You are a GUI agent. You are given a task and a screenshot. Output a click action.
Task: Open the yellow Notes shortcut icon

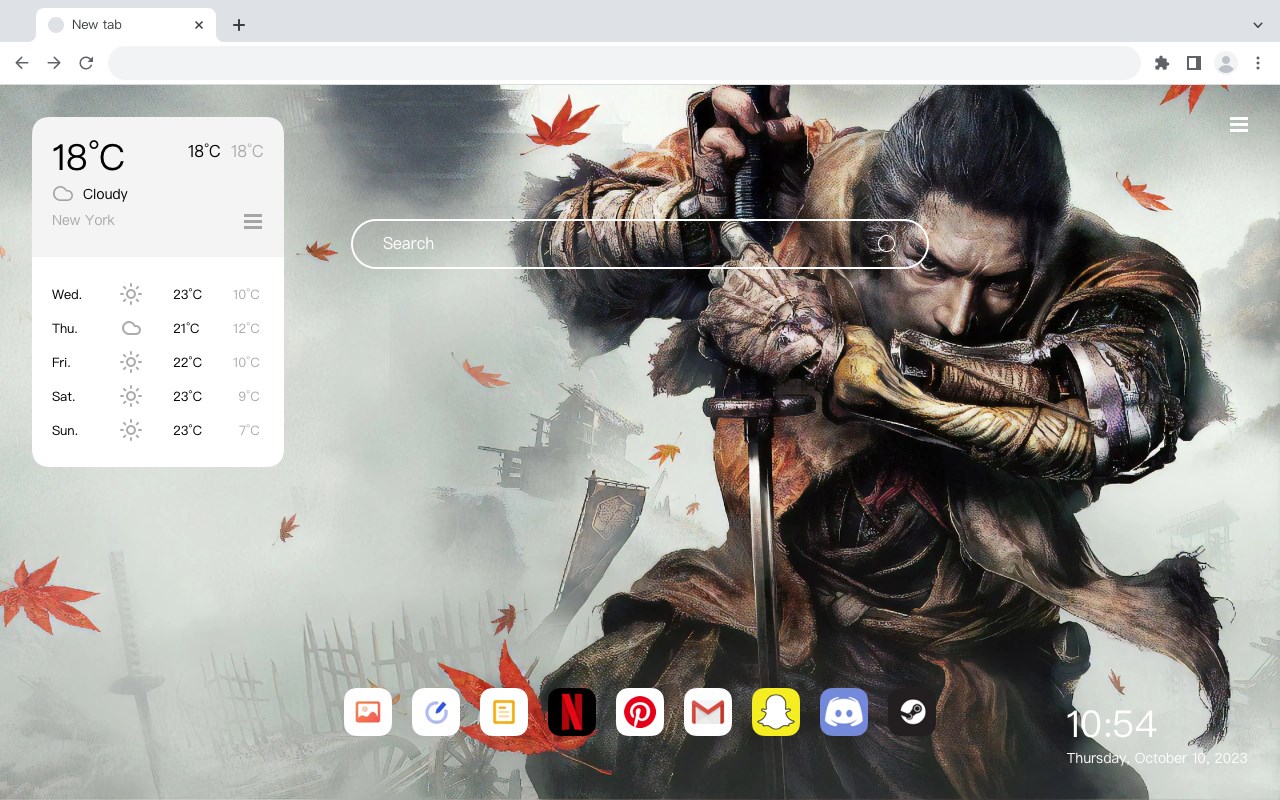coord(504,712)
